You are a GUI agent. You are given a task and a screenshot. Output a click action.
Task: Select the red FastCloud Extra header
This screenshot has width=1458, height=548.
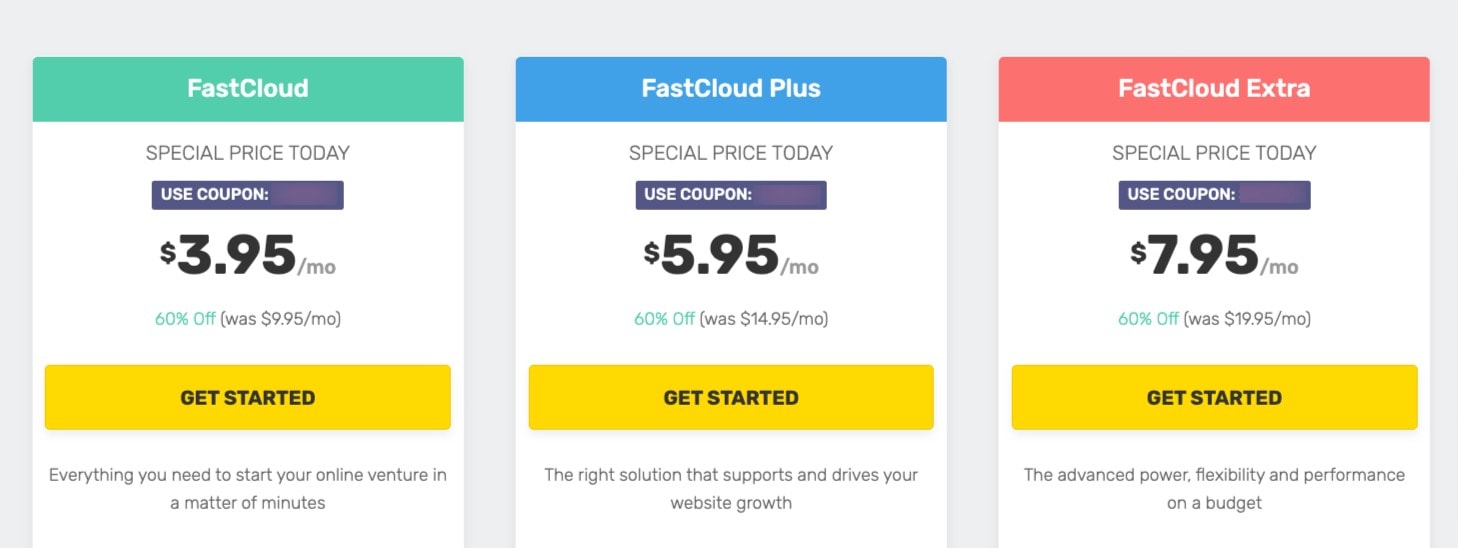click(x=1214, y=89)
